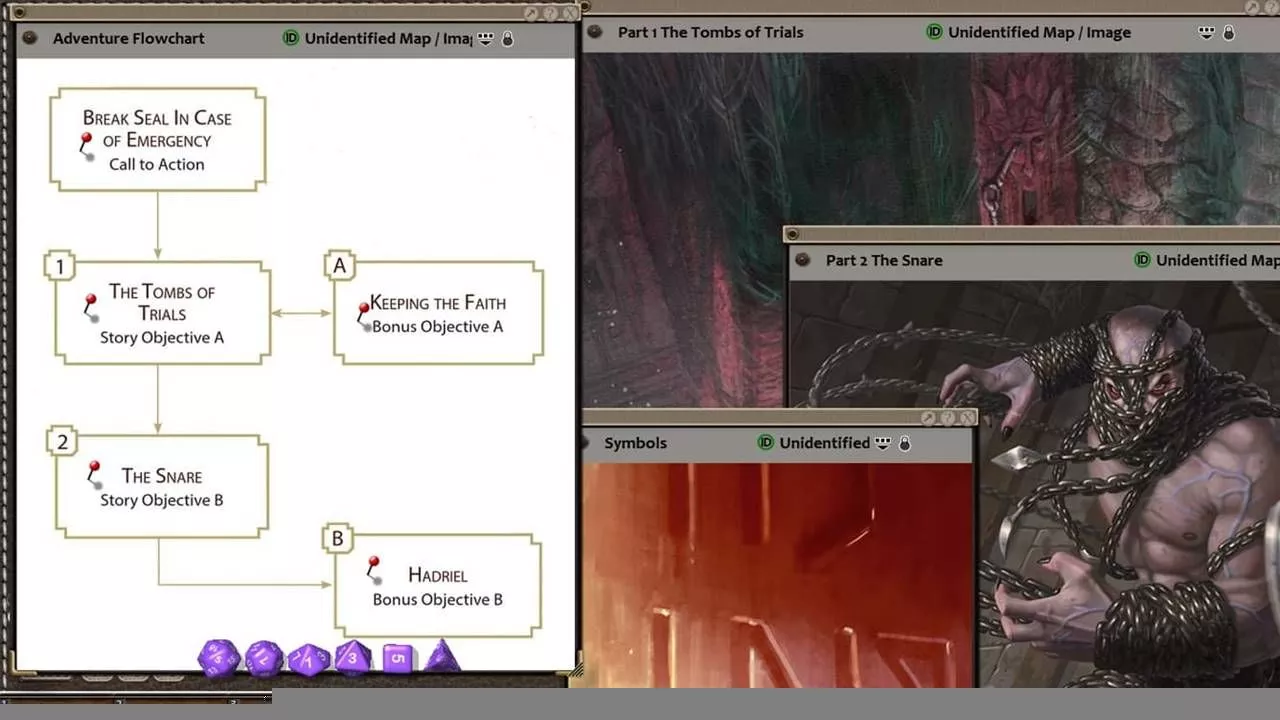Click the resize grip of Adventure Flowchart window
The image size is (1280, 720).
pos(574,672)
